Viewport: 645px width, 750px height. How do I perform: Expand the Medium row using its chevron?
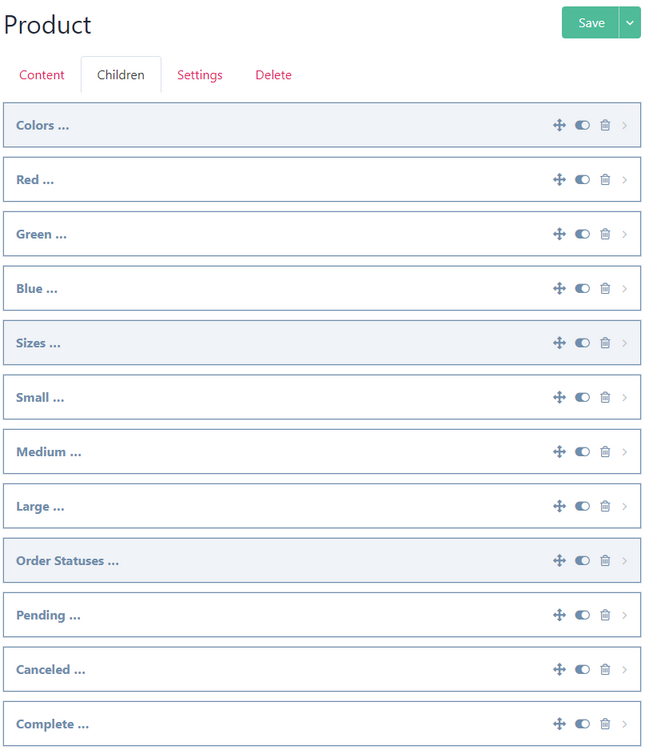click(625, 452)
